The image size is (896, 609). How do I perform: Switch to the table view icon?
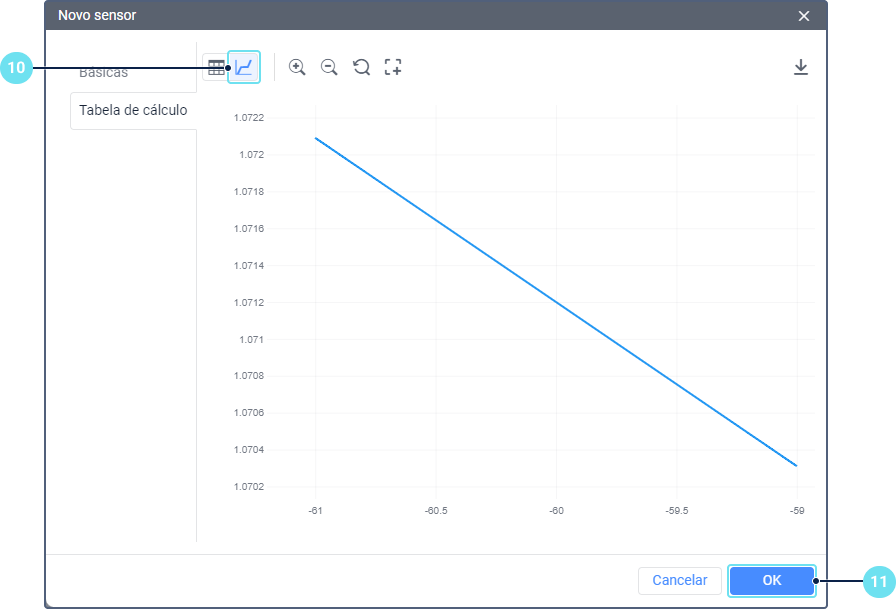(x=216, y=67)
